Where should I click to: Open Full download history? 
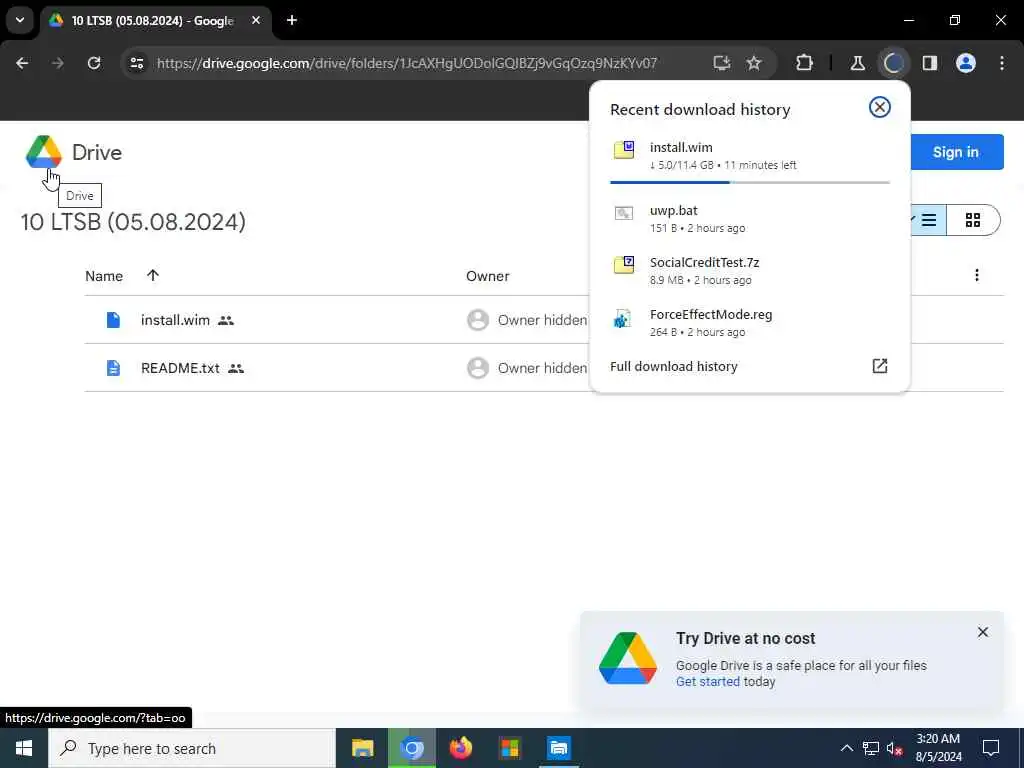point(673,366)
